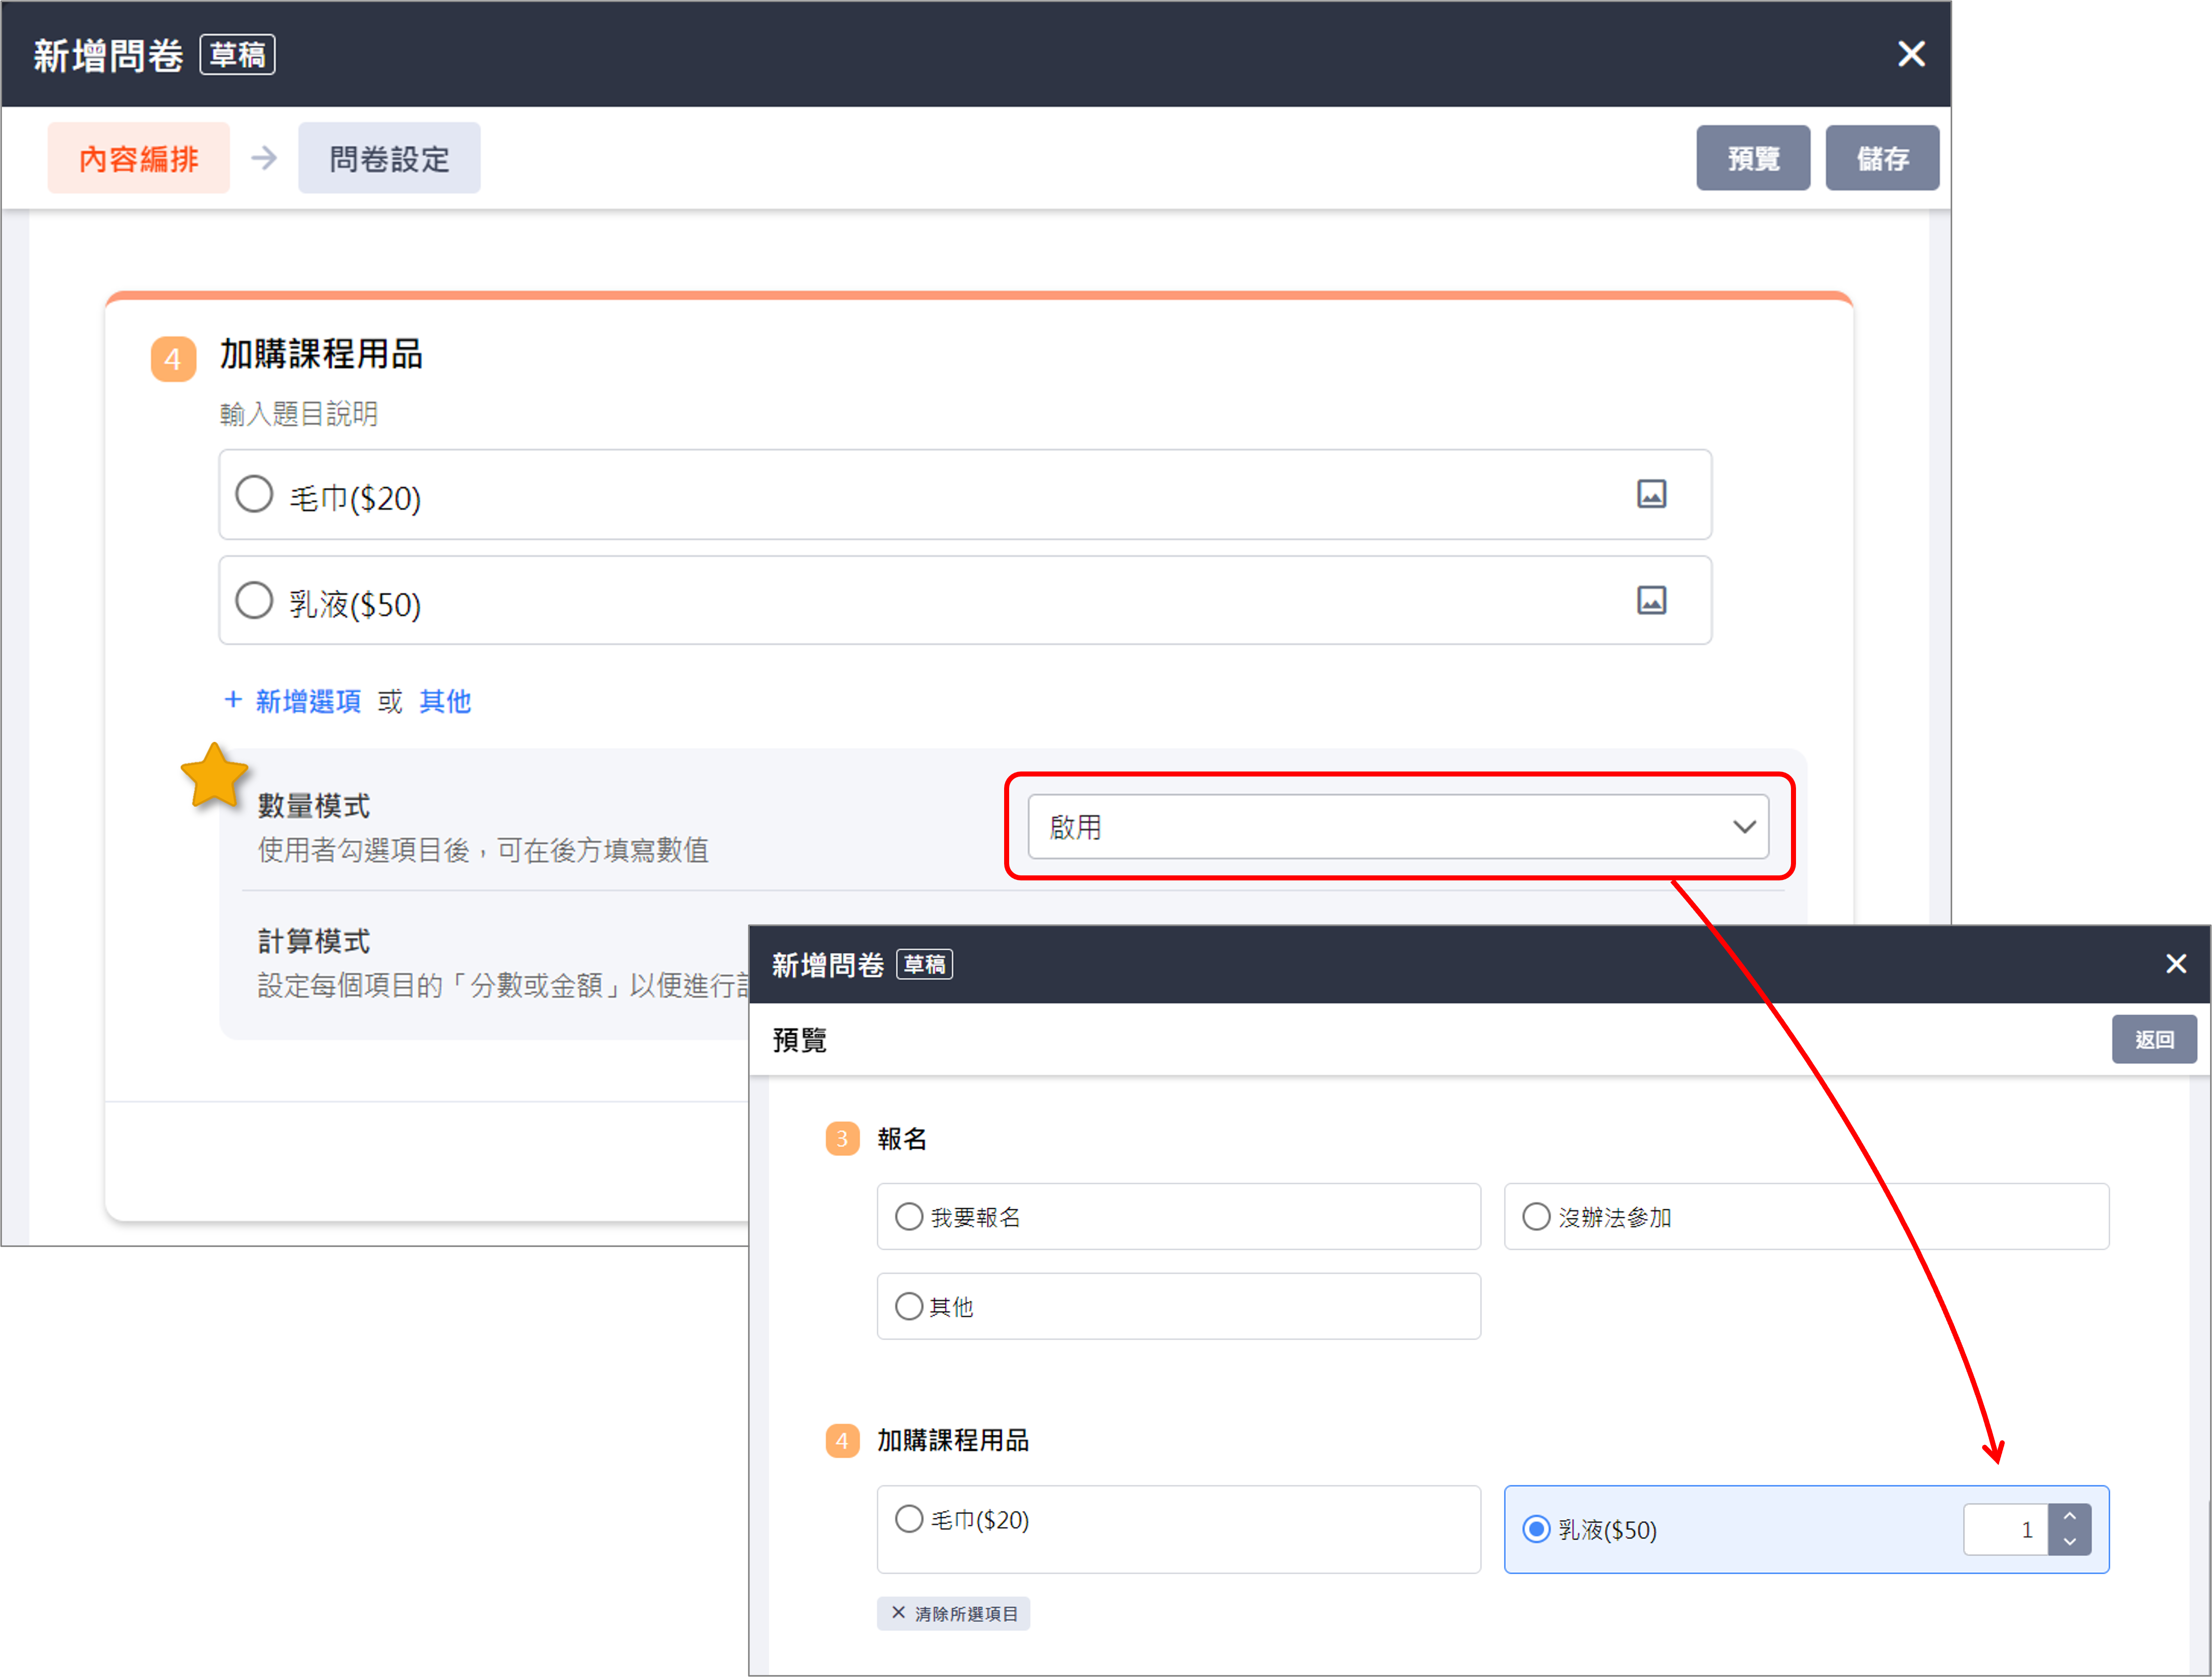Close the 新增問卷 preview window

(2175, 964)
